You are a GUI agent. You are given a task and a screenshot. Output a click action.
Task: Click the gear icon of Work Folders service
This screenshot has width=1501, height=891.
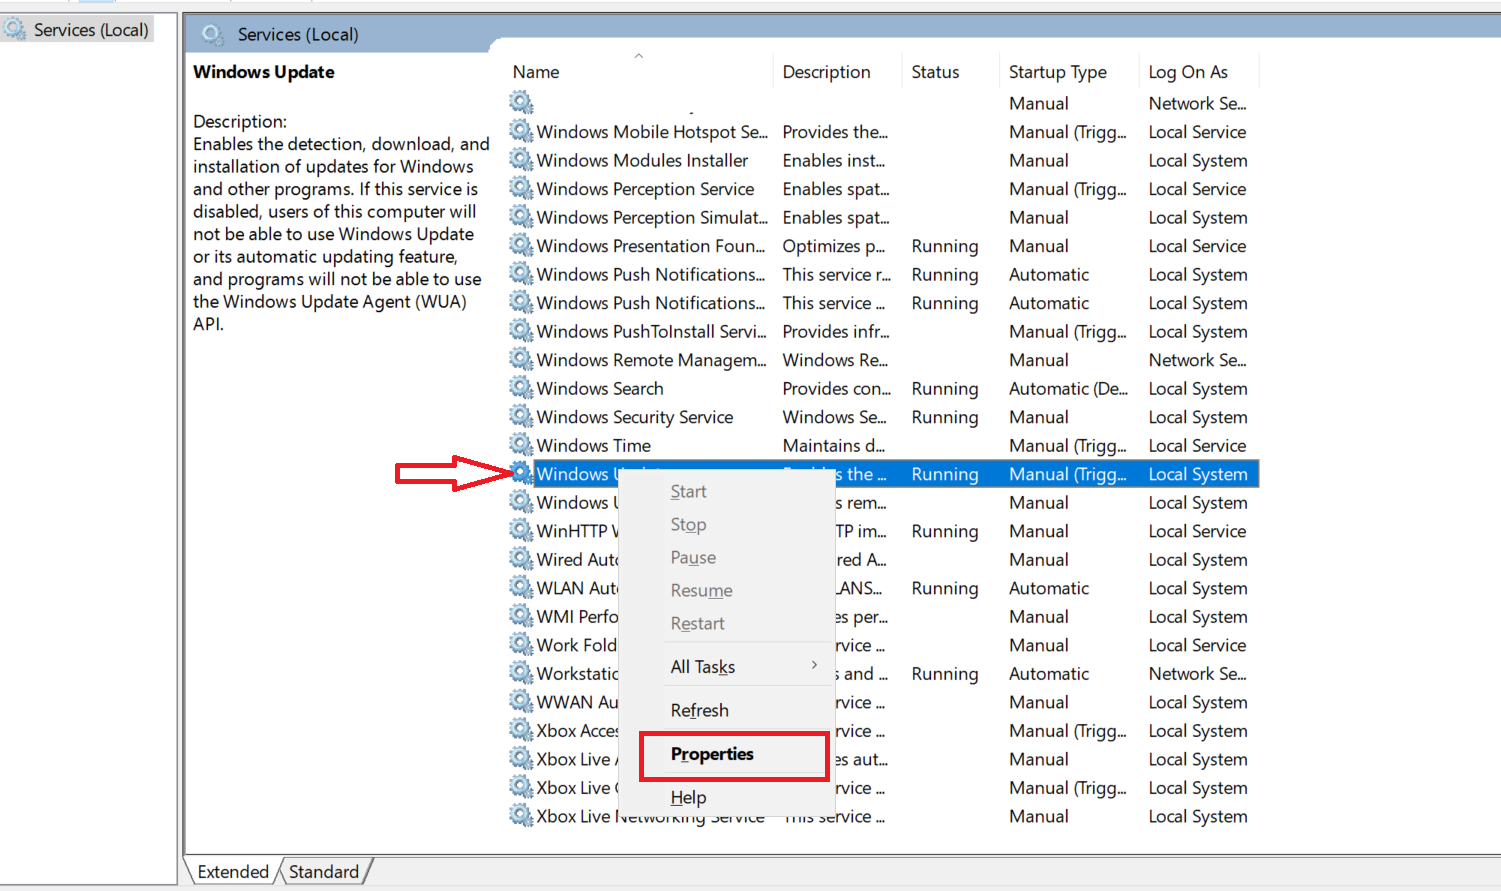tap(521, 644)
